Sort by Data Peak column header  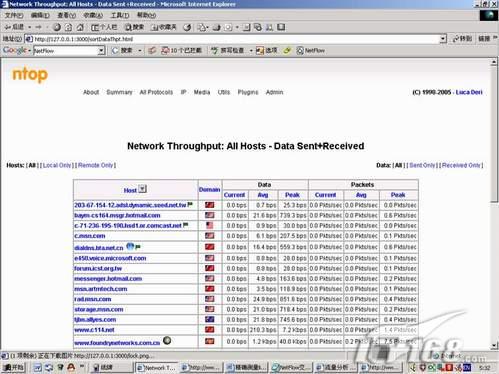292,195
